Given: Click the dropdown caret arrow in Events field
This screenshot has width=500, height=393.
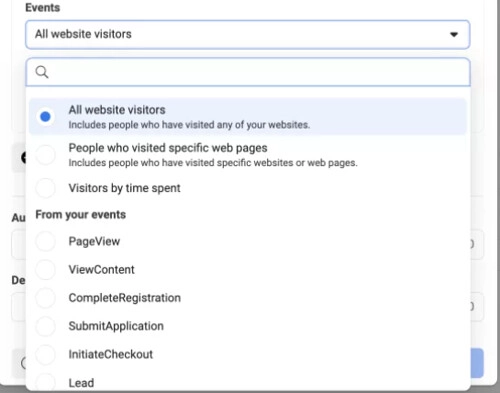Looking at the screenshot, I should tap(454, 34).
